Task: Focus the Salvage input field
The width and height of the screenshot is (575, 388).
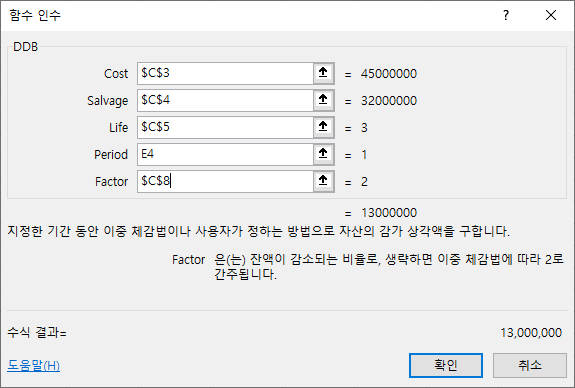Action: (225, 100)
